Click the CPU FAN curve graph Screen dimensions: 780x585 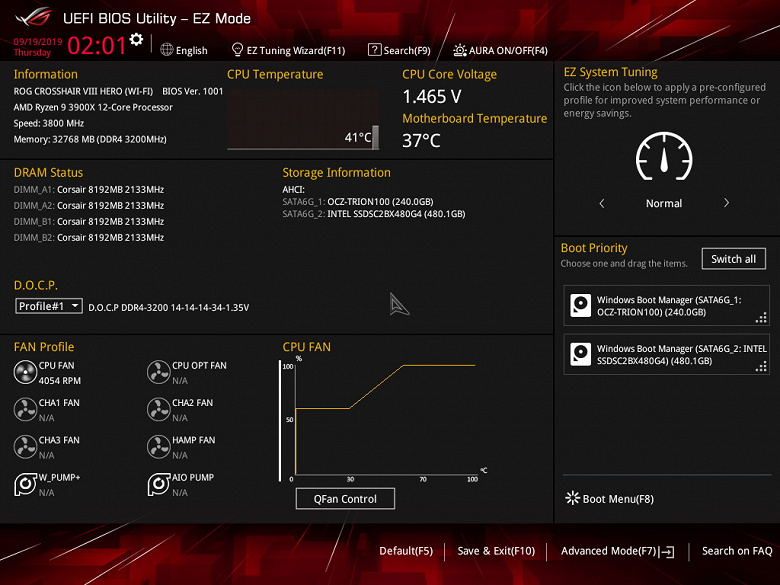[384, 420]
